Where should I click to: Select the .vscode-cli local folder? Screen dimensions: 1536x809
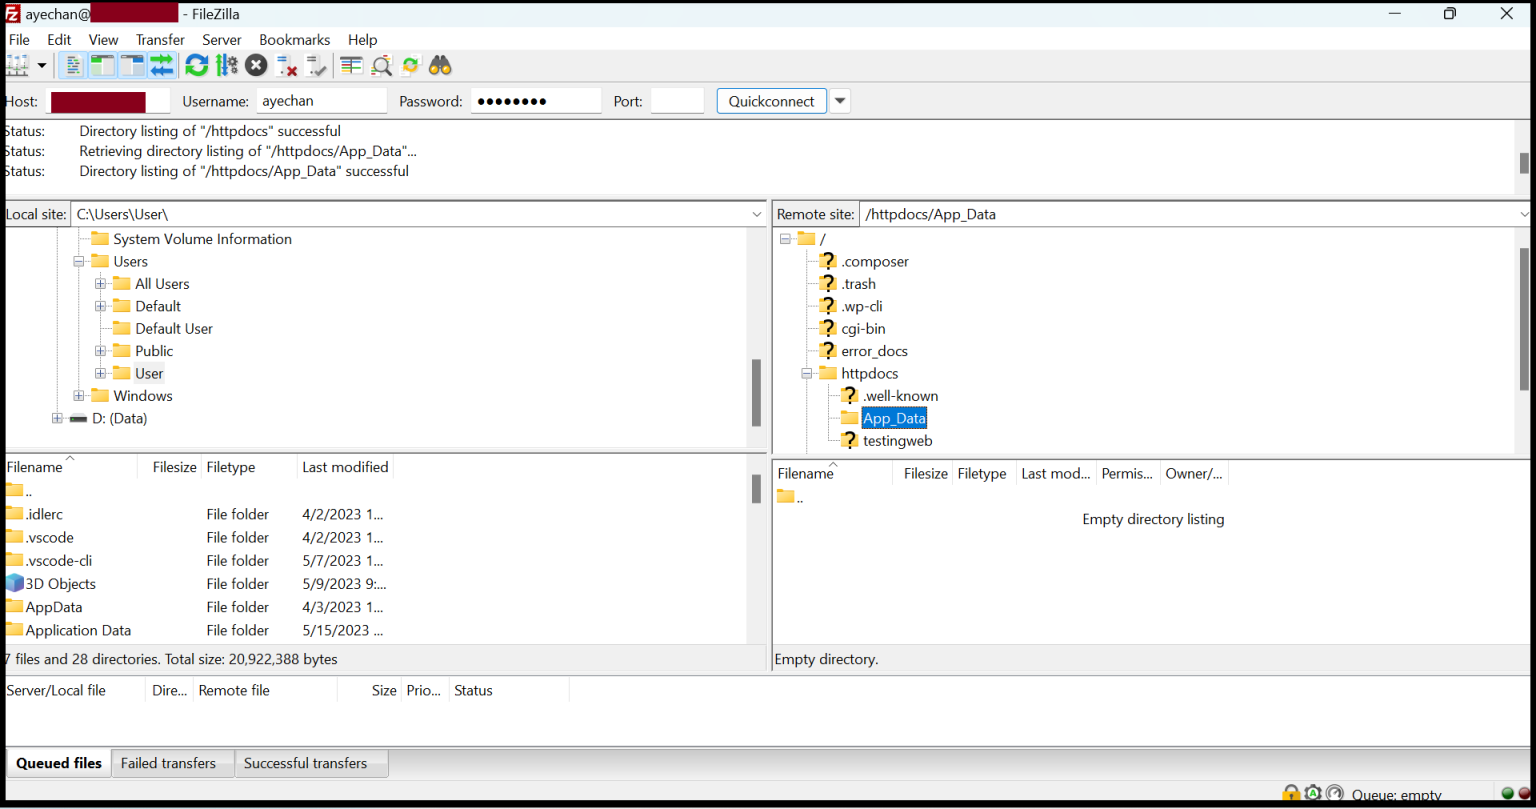click(x=58, y=561)
